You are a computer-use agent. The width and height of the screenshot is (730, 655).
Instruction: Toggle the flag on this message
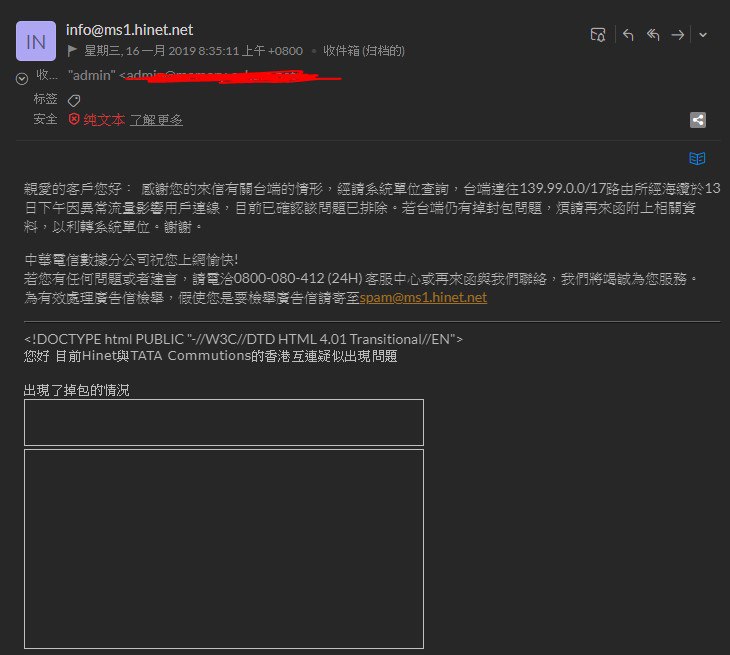tap(72, 51)
